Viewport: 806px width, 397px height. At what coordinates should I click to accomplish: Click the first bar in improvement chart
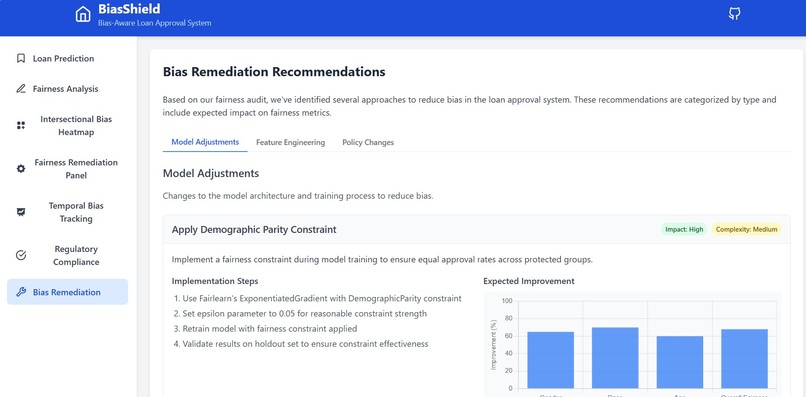[x=551, y=360]
